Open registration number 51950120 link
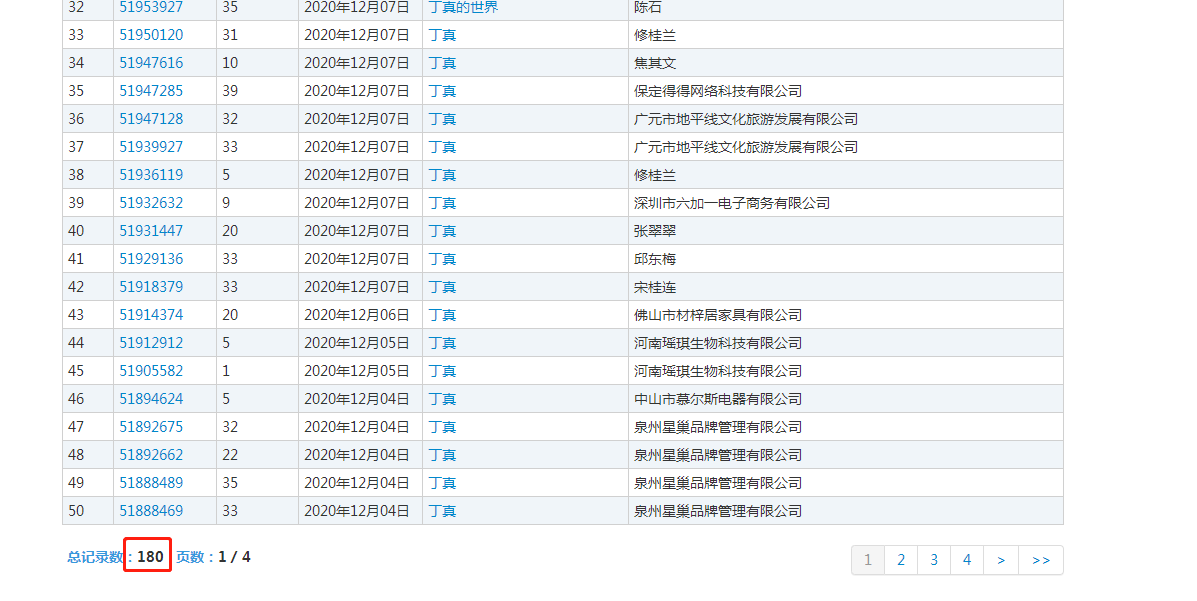The width and height of the screenshot is (1197, 601). coord(151,35)
